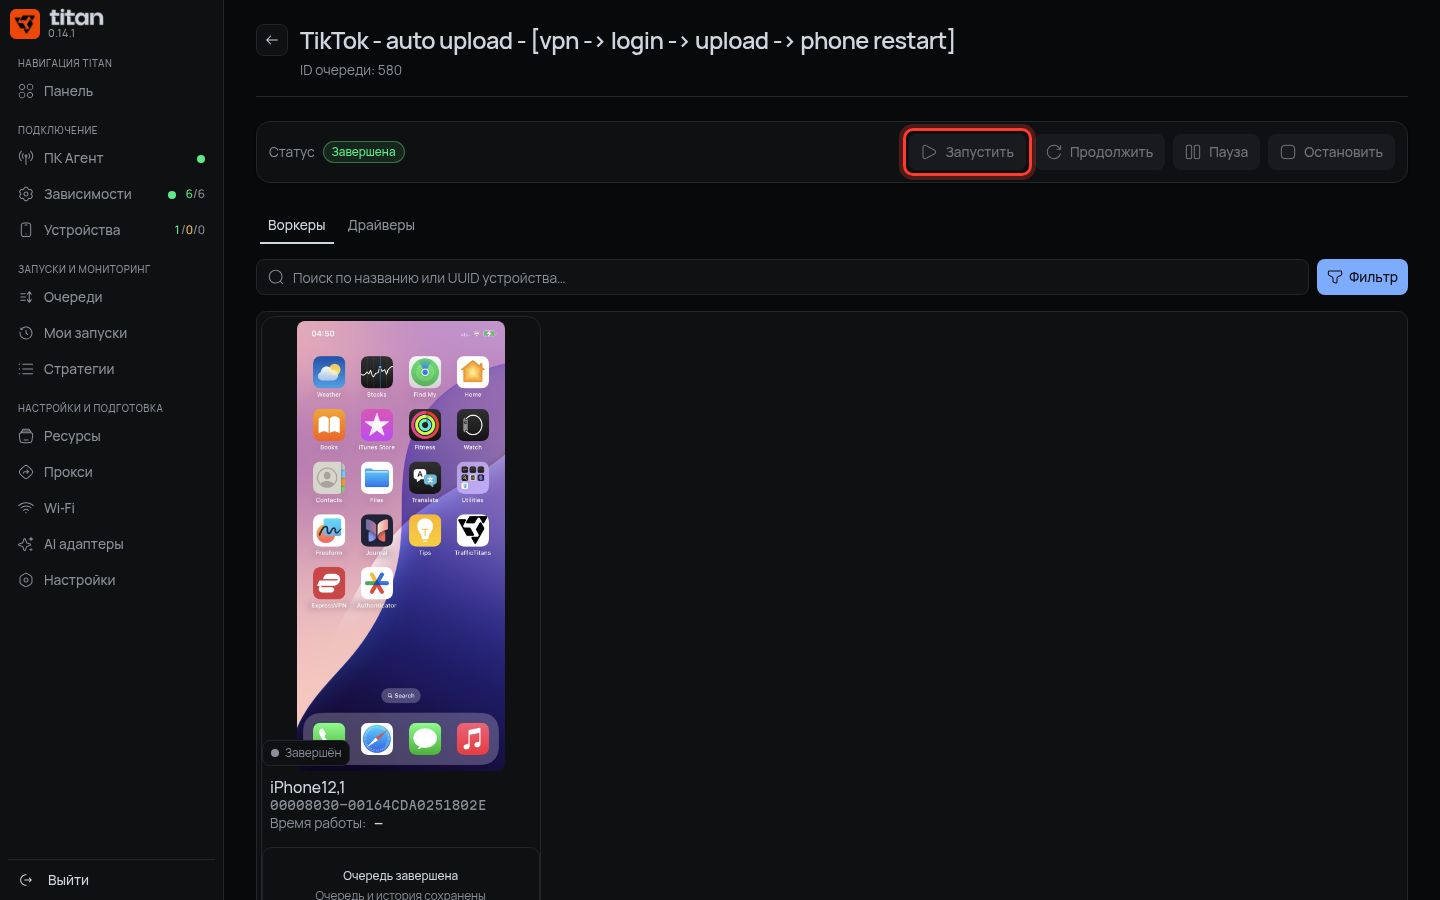This screenshot has width=1440, height=900.
Task: Navigate to Ресурсы section
Action: [111, 436]
